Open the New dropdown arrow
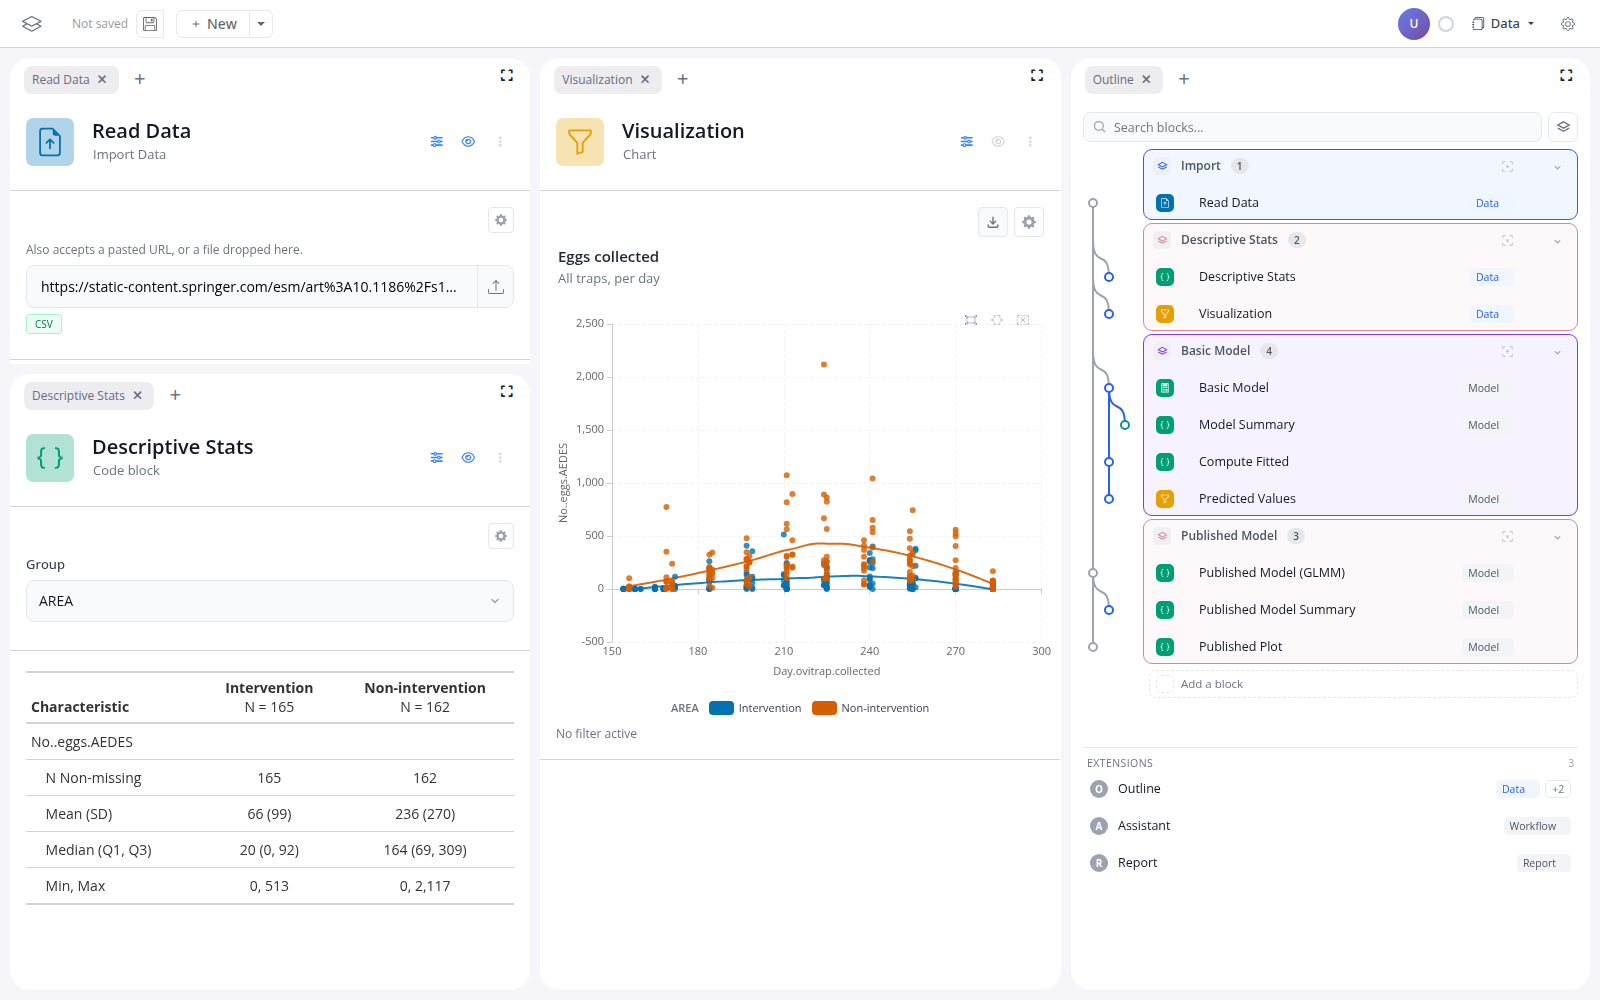Image resolution: width=1600 pixels, height=1000 pixels. click(x=261, y=24)
